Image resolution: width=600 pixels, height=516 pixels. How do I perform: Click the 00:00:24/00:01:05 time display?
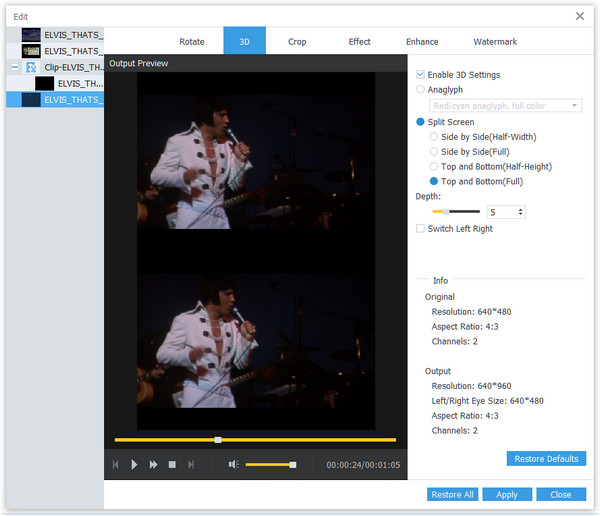click(363, 465)
